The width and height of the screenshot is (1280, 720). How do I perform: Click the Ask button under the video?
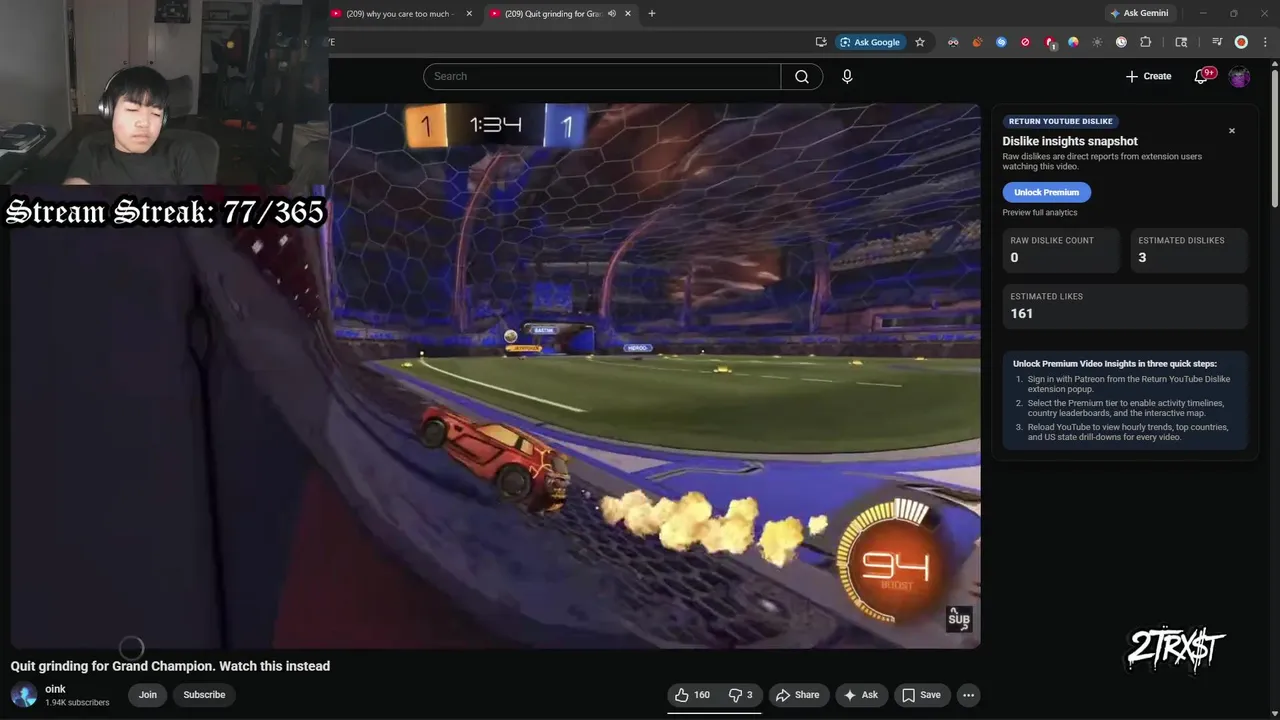(860, 695)
